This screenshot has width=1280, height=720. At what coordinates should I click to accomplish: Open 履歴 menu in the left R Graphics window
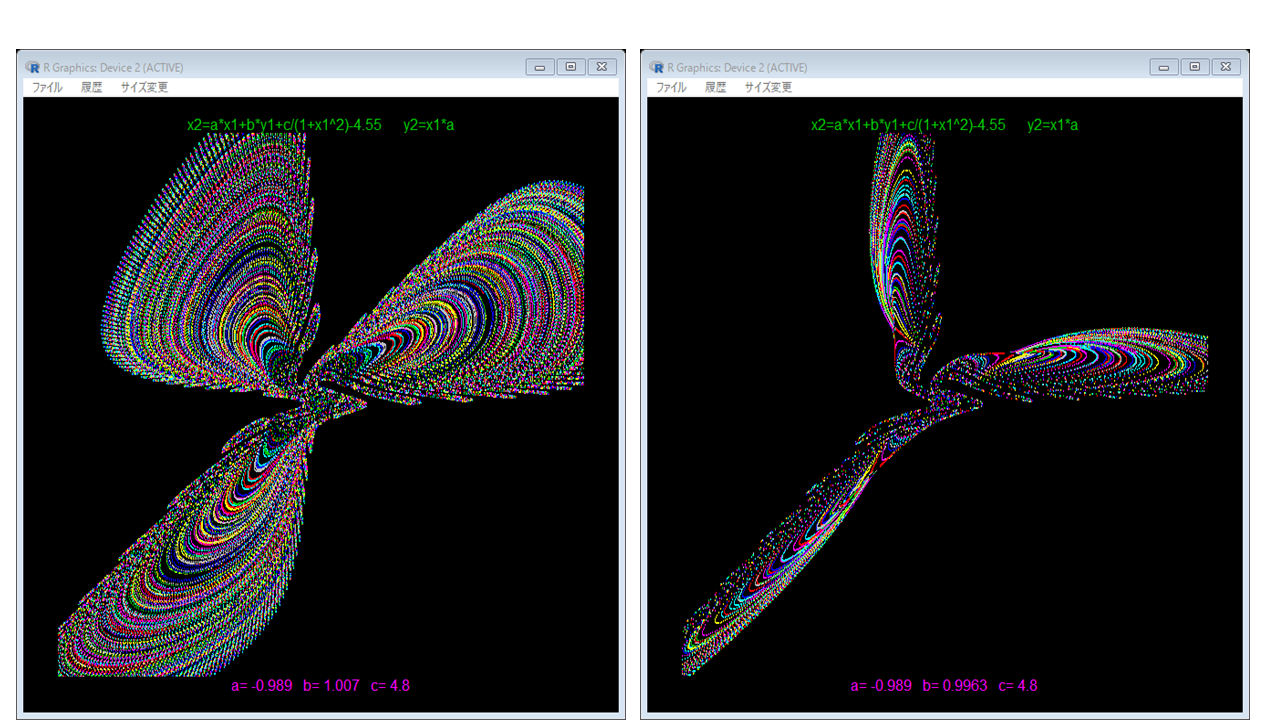pyautogui.click(x=91, y=87)
